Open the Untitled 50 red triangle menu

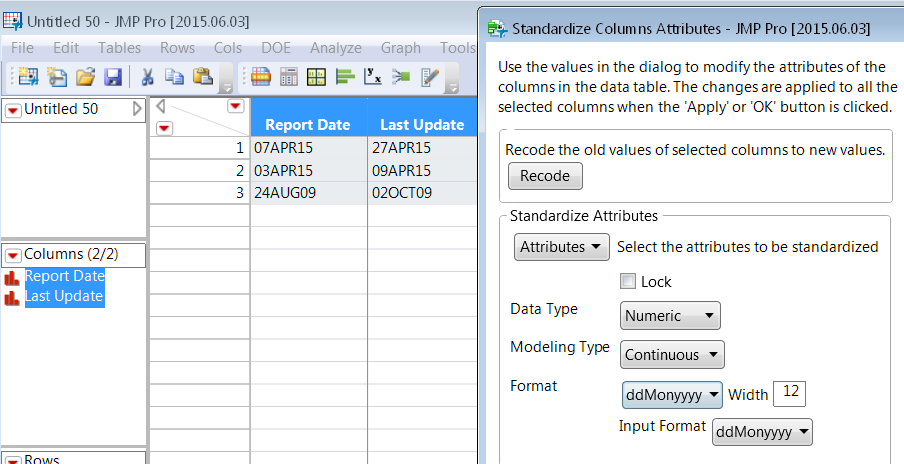(x=13, y=110)
